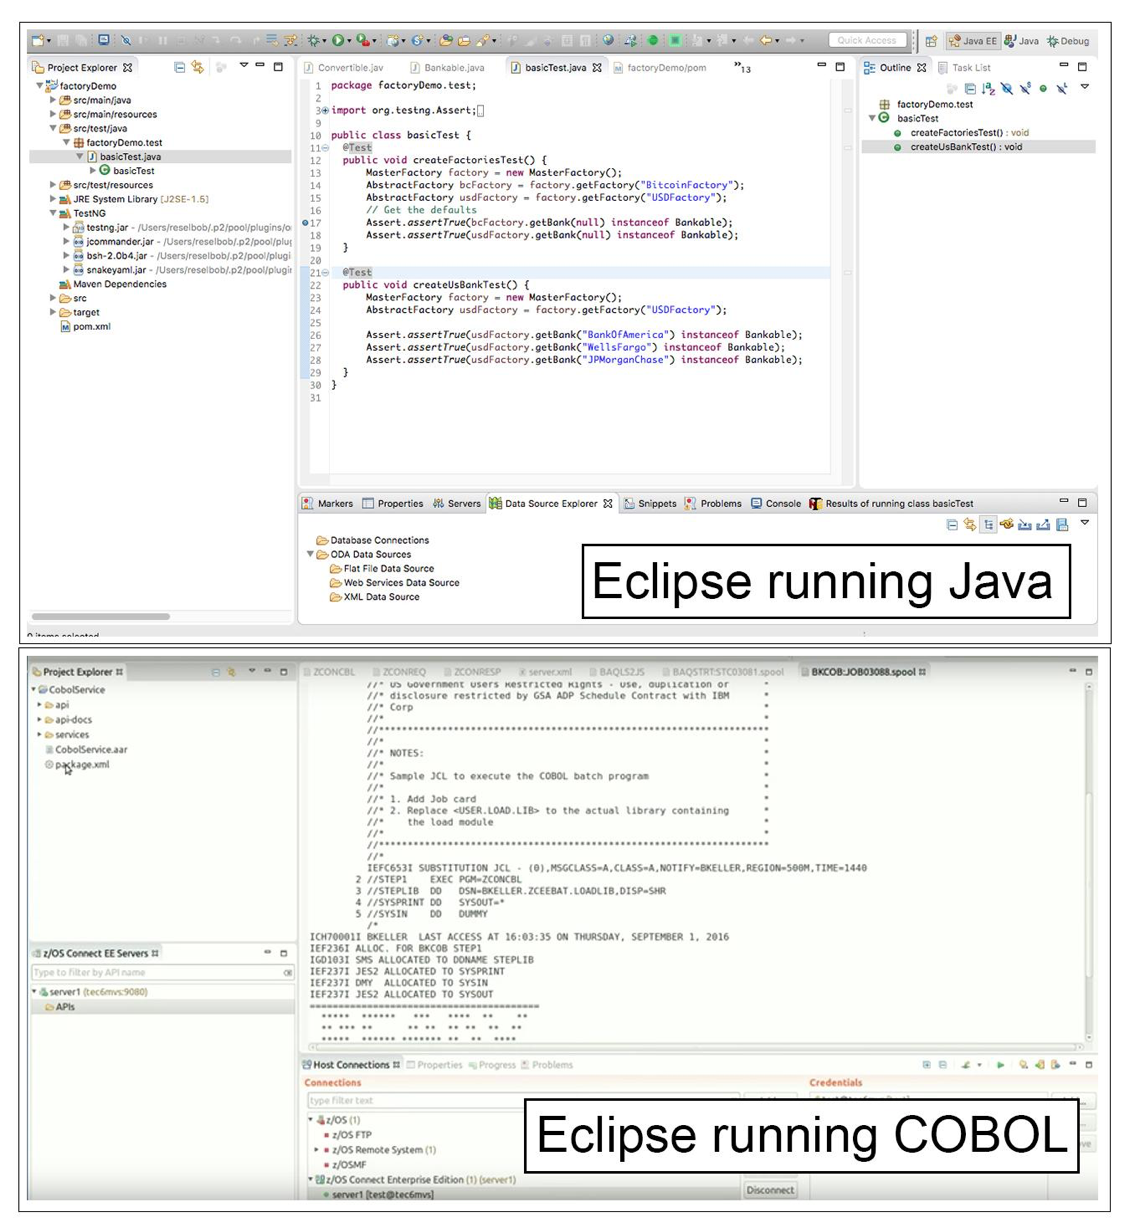Screen dimensions: 1125x1223
Task: Toggle hide static members filter in Outline toolbar
Action: [x=1025, y=88]
